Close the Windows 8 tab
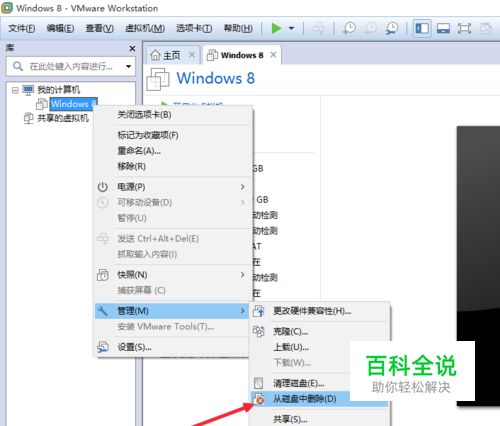 (273, 54)
